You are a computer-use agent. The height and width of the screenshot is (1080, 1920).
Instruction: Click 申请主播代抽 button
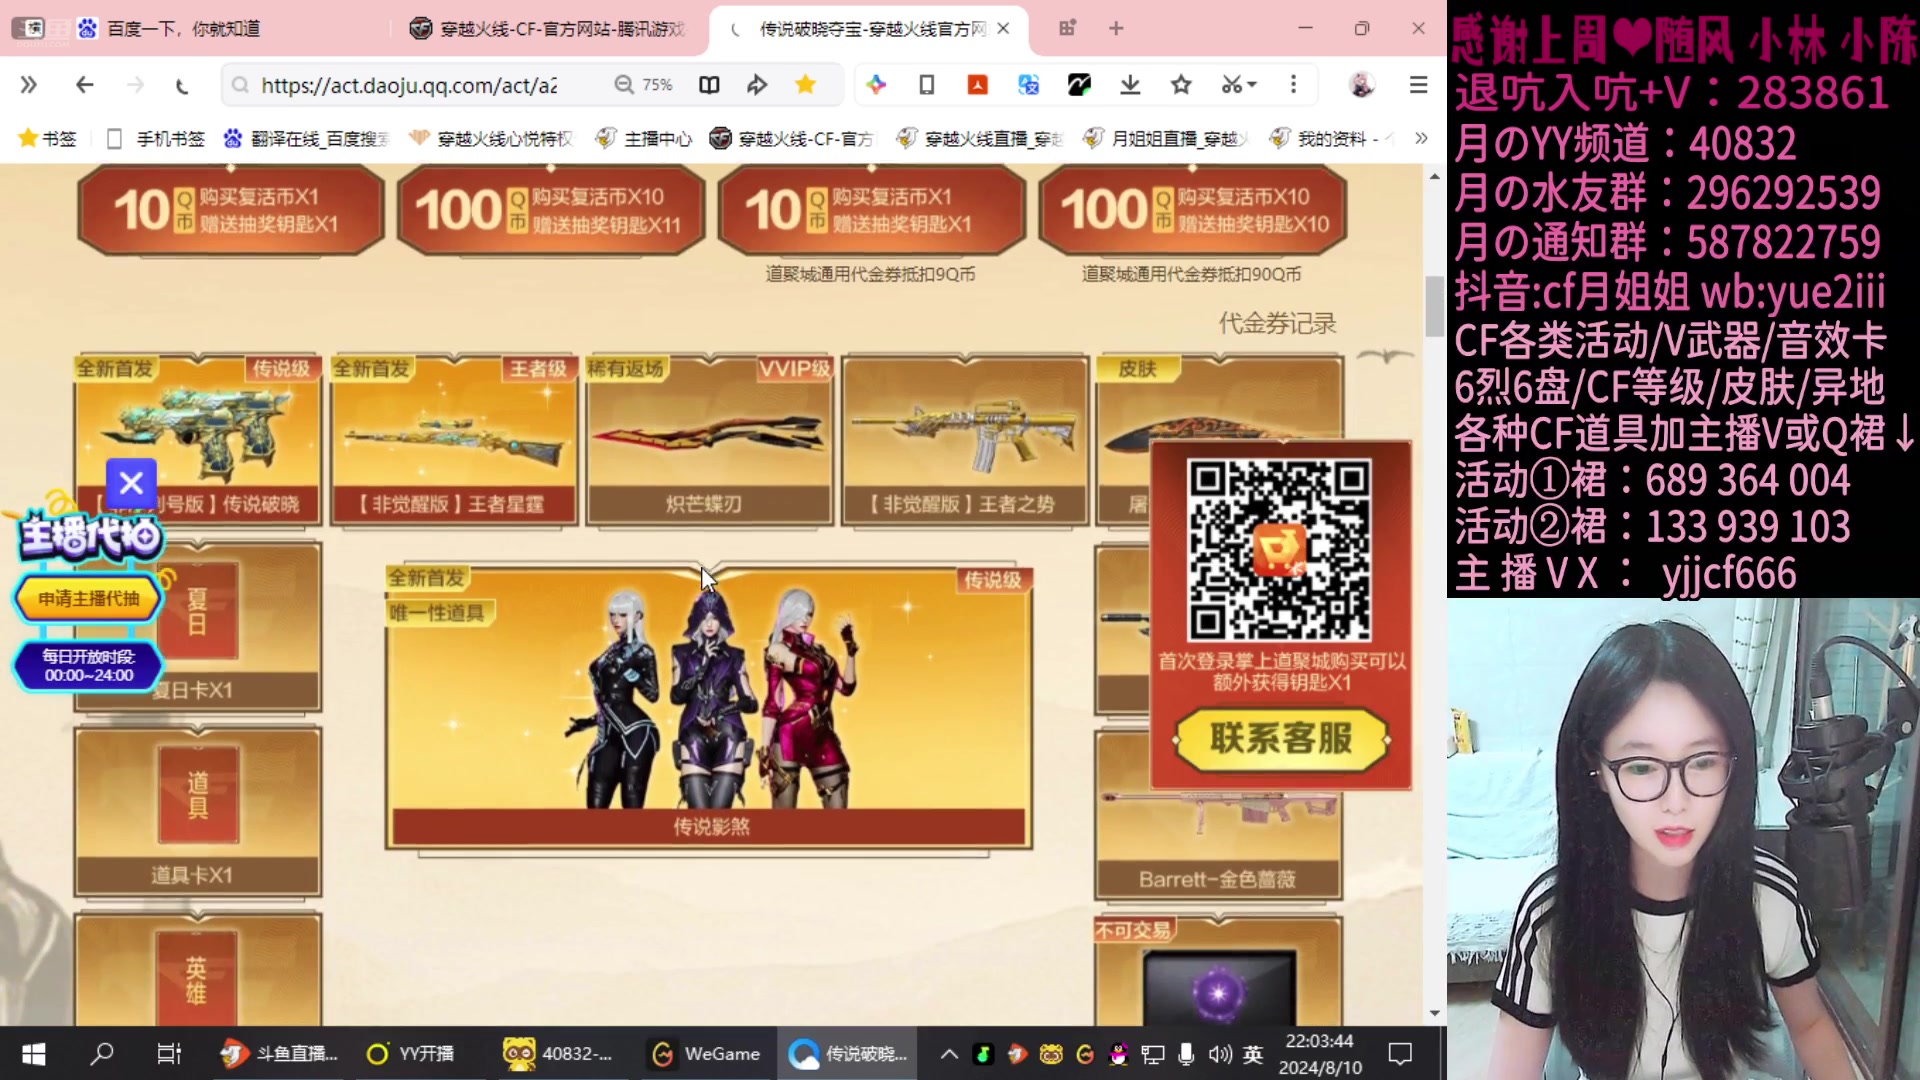click(89, 599)
